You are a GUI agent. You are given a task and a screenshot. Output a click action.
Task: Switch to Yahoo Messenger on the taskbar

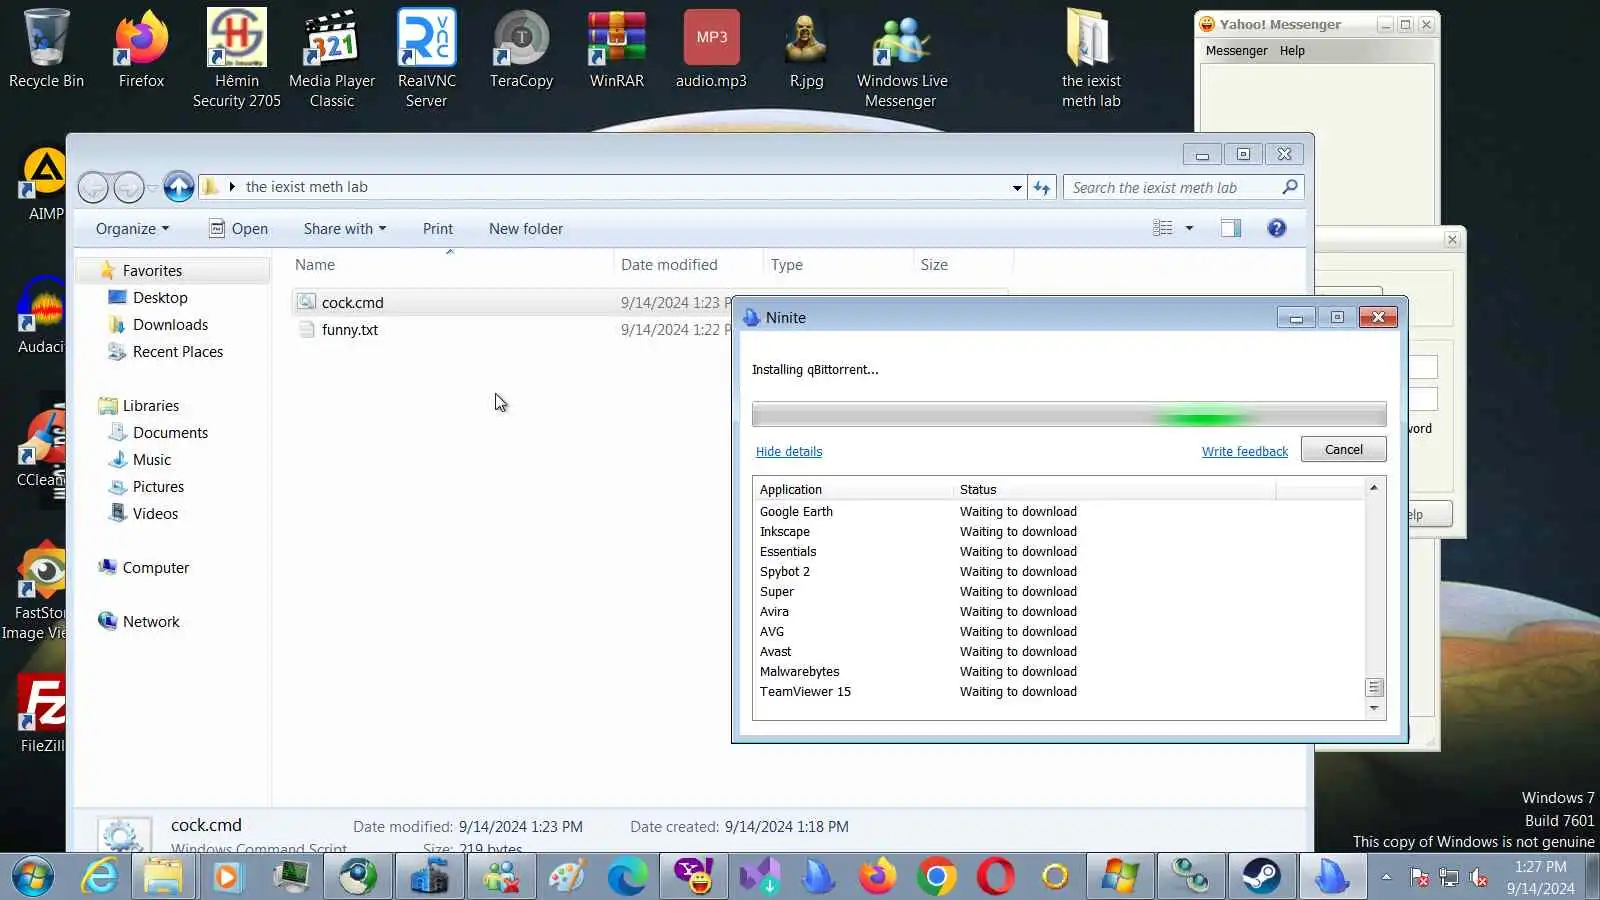point(693,877)
